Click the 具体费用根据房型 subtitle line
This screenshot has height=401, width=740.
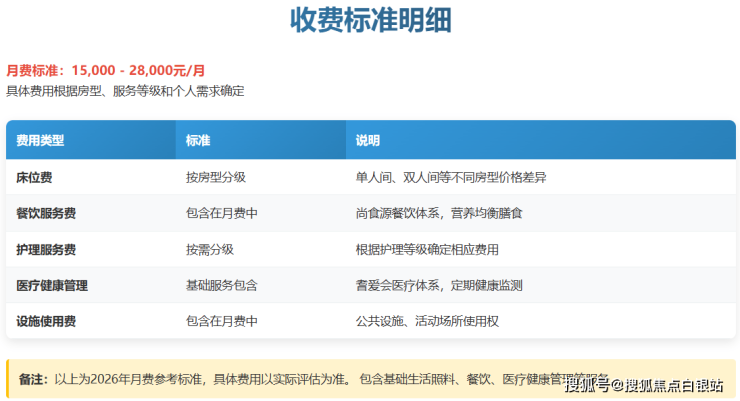click(x=125, y=91)
